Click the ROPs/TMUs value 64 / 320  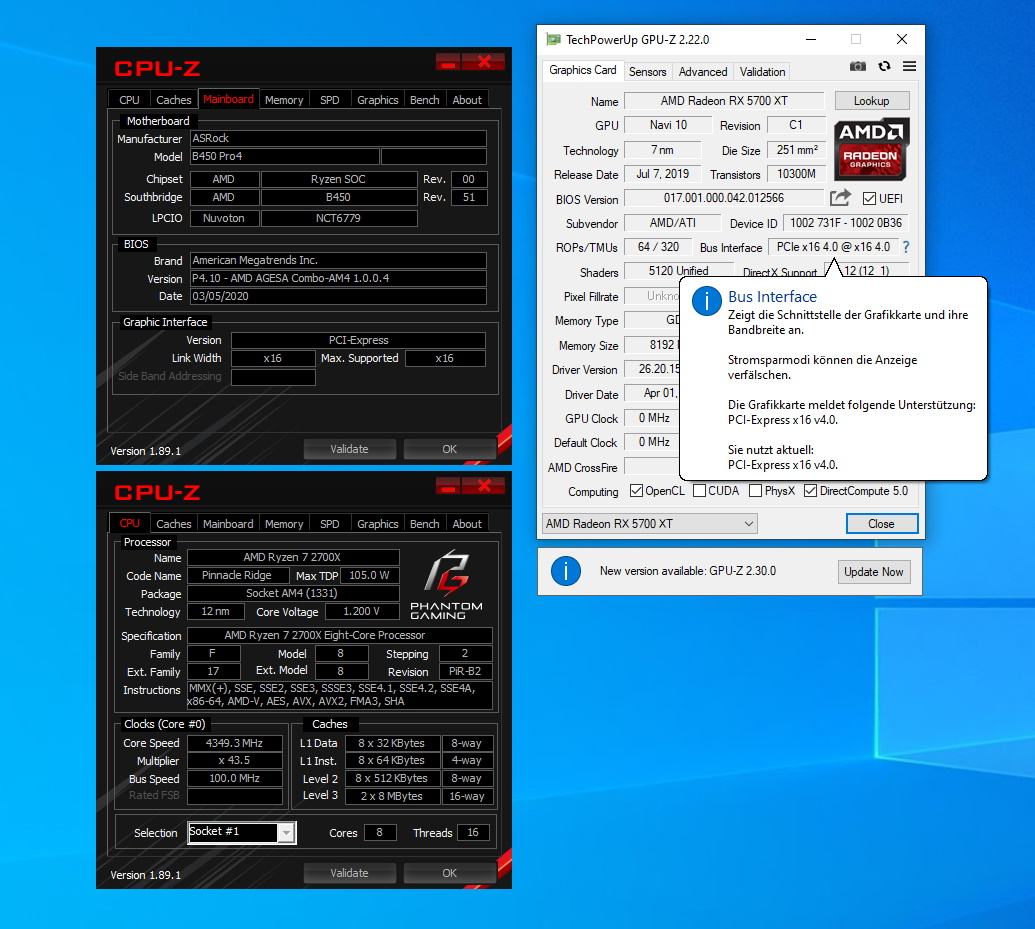coord(657,247)
